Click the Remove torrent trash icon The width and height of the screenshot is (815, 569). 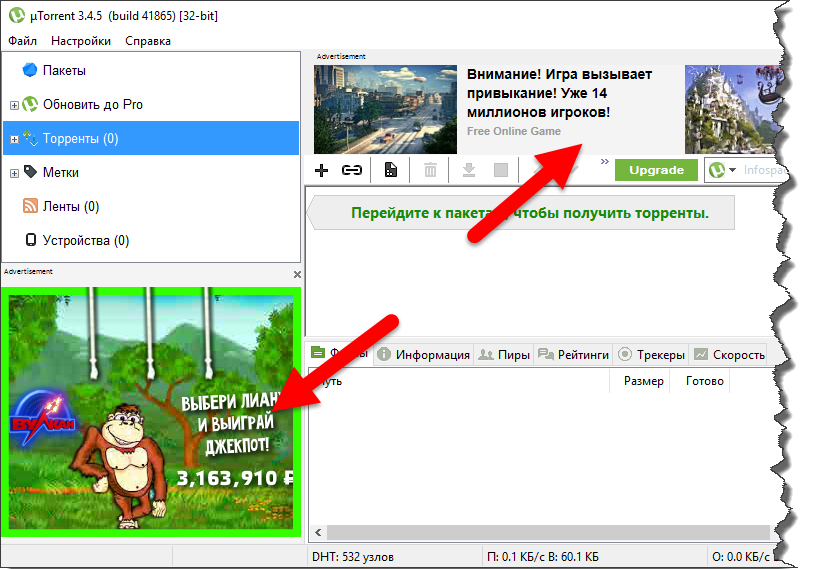coord(430,170)
